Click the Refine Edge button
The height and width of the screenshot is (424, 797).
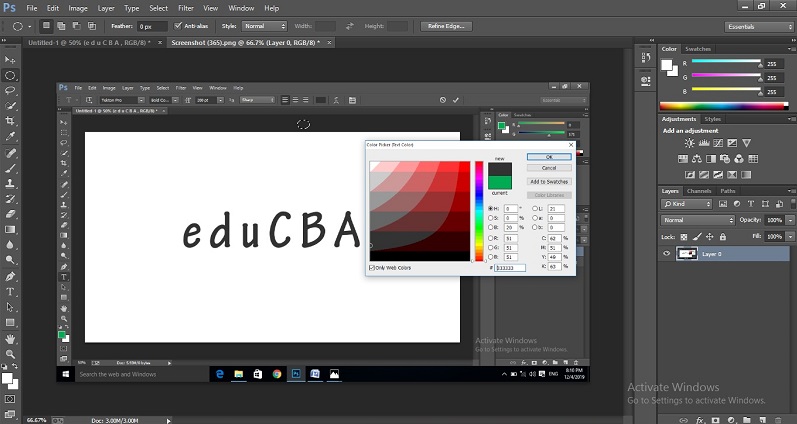pyautogui.click(x=446, y=26)
